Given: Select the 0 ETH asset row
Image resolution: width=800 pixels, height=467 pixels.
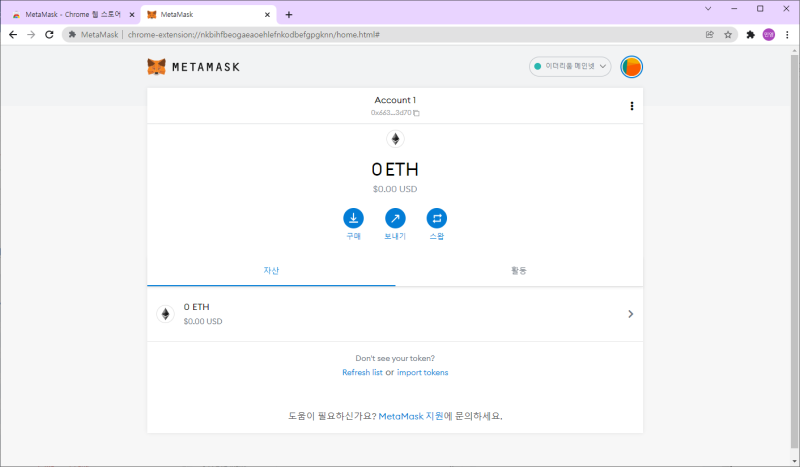Looking at the screenshot, I should coord(395,314).
